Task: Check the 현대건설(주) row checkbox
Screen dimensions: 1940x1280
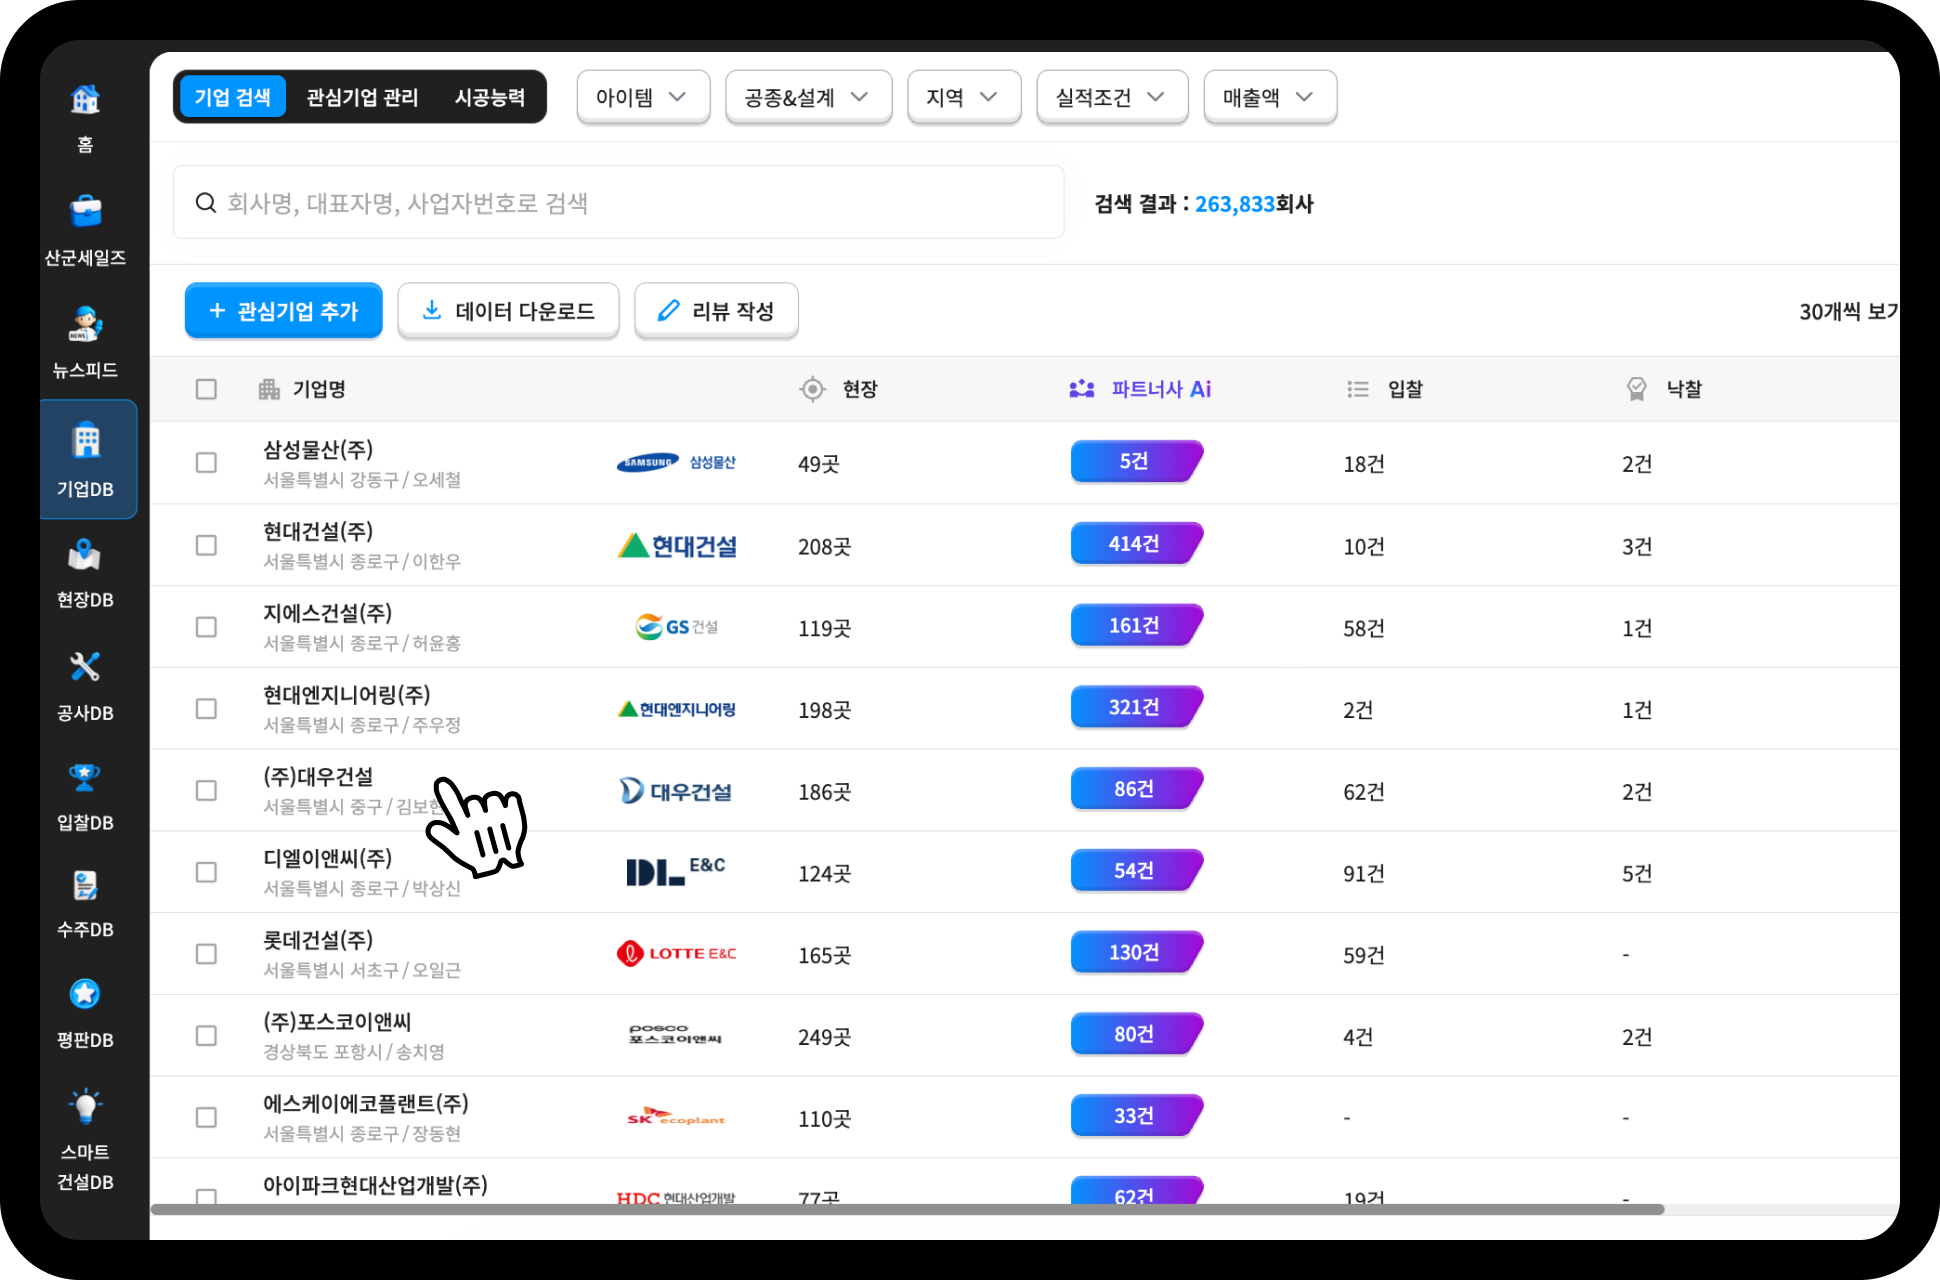Action: pyautogui.click(x=206, y=545)
